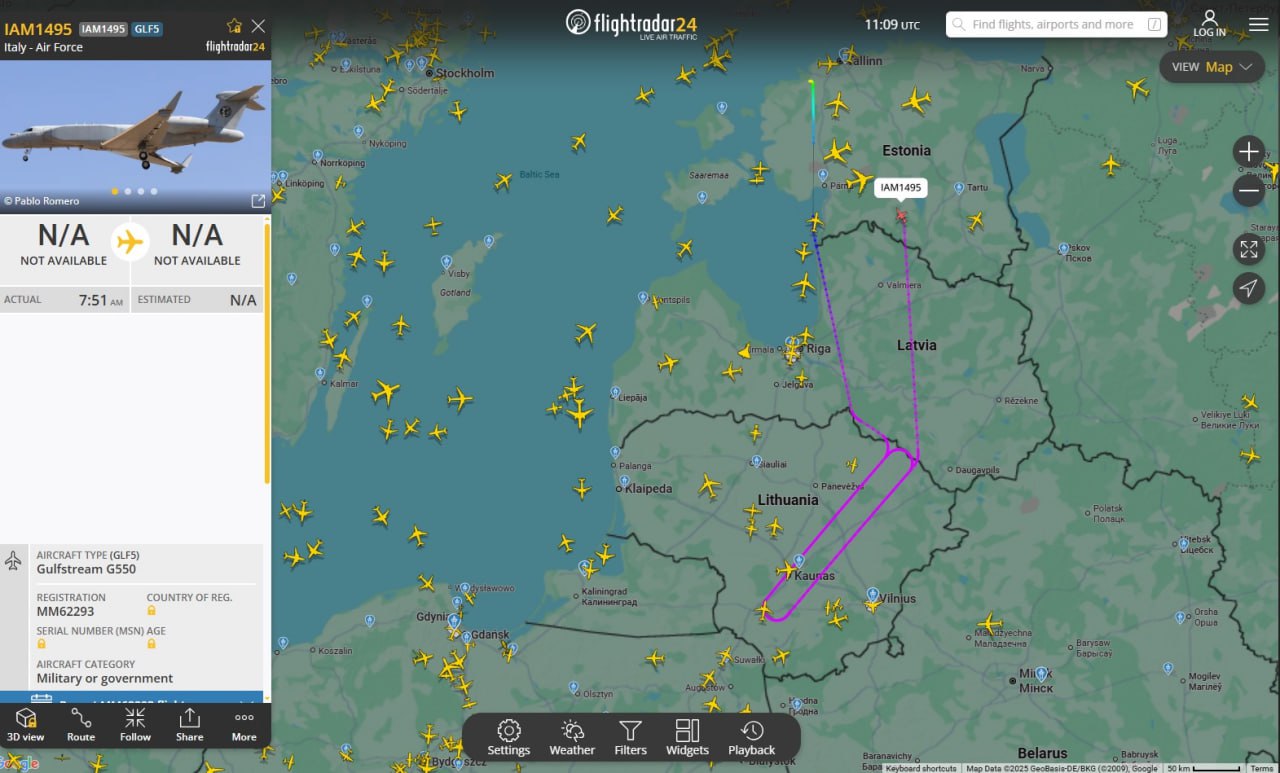
Task: Click the flight panel vertical scrollbar
Action: click(x=267, y=353)
